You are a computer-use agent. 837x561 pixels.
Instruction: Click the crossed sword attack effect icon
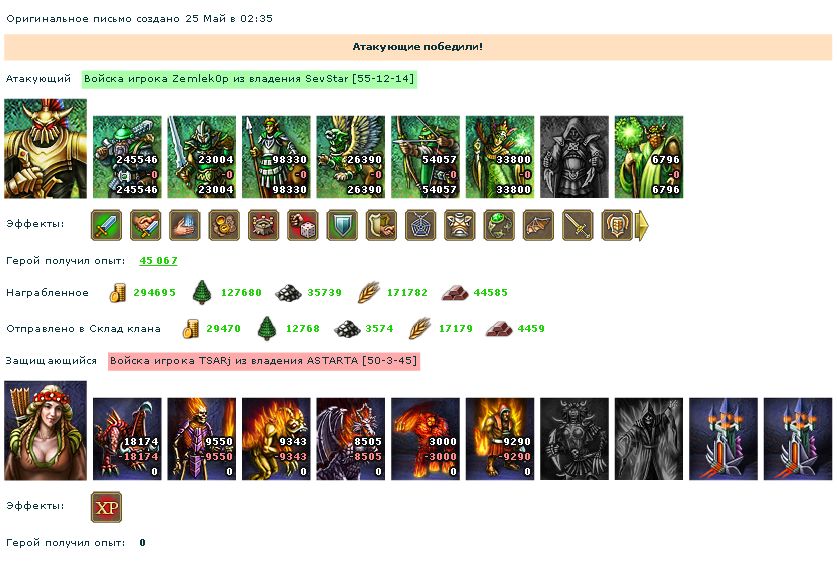point(106,225)
